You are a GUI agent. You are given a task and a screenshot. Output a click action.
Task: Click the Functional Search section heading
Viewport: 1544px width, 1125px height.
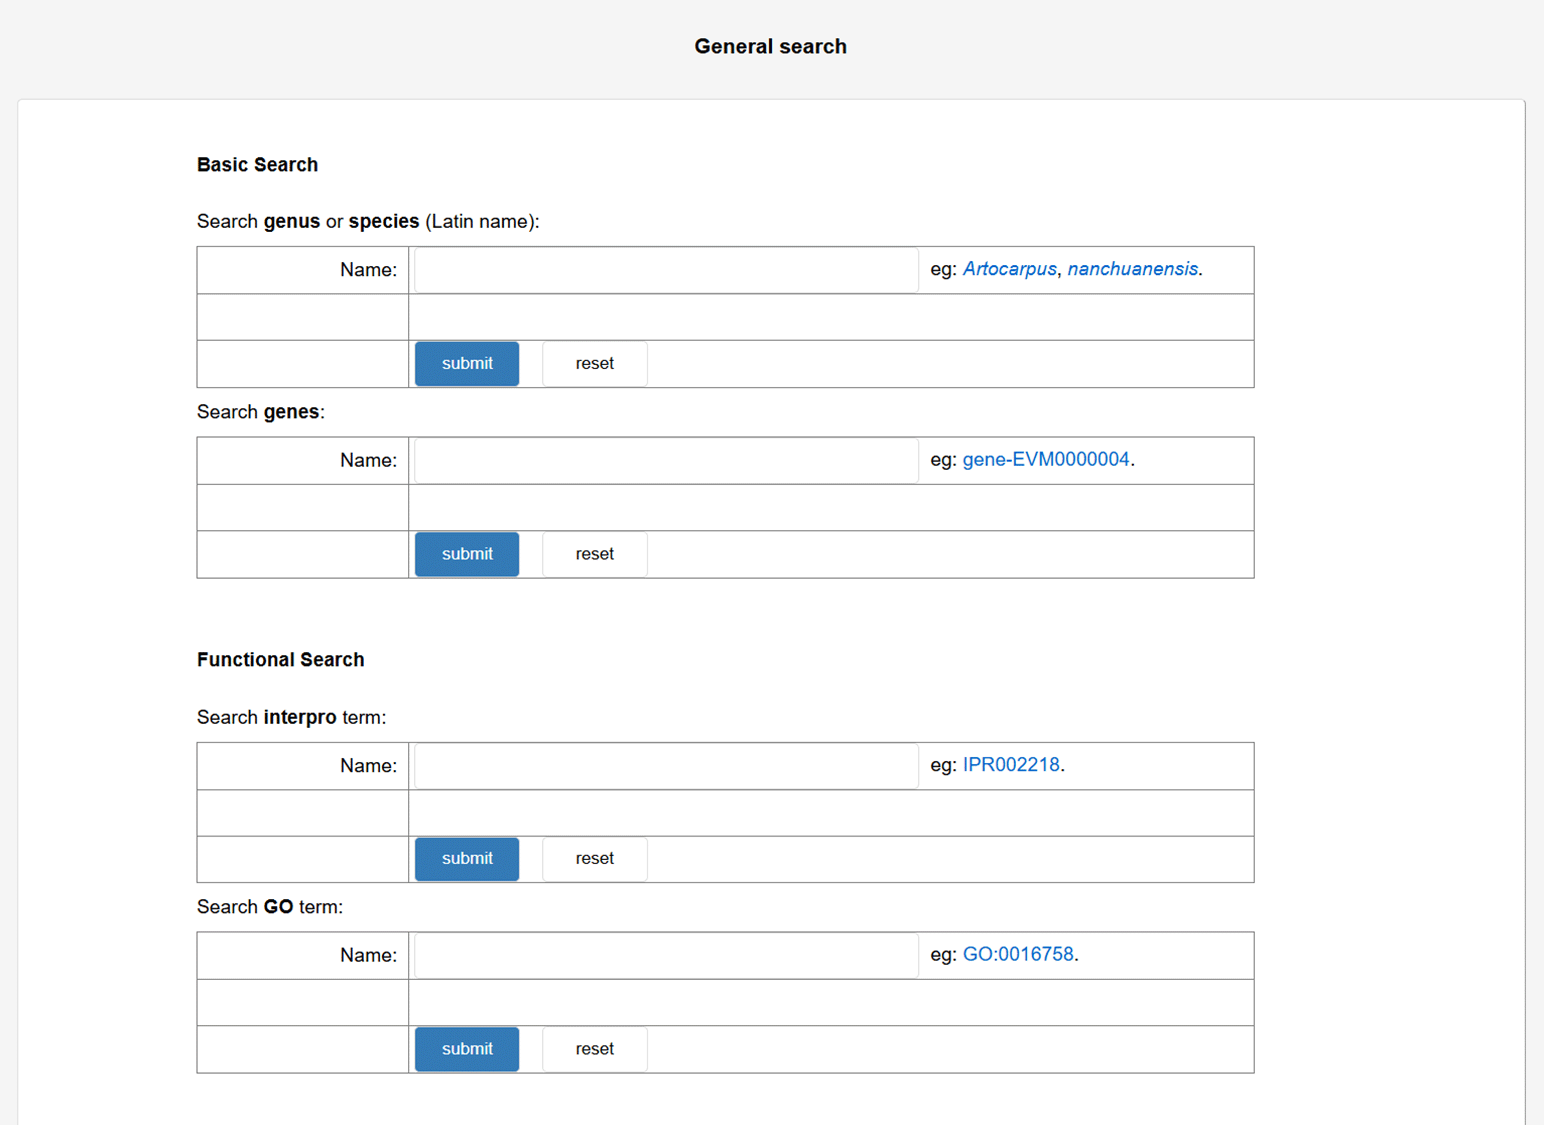pos(280,660)
